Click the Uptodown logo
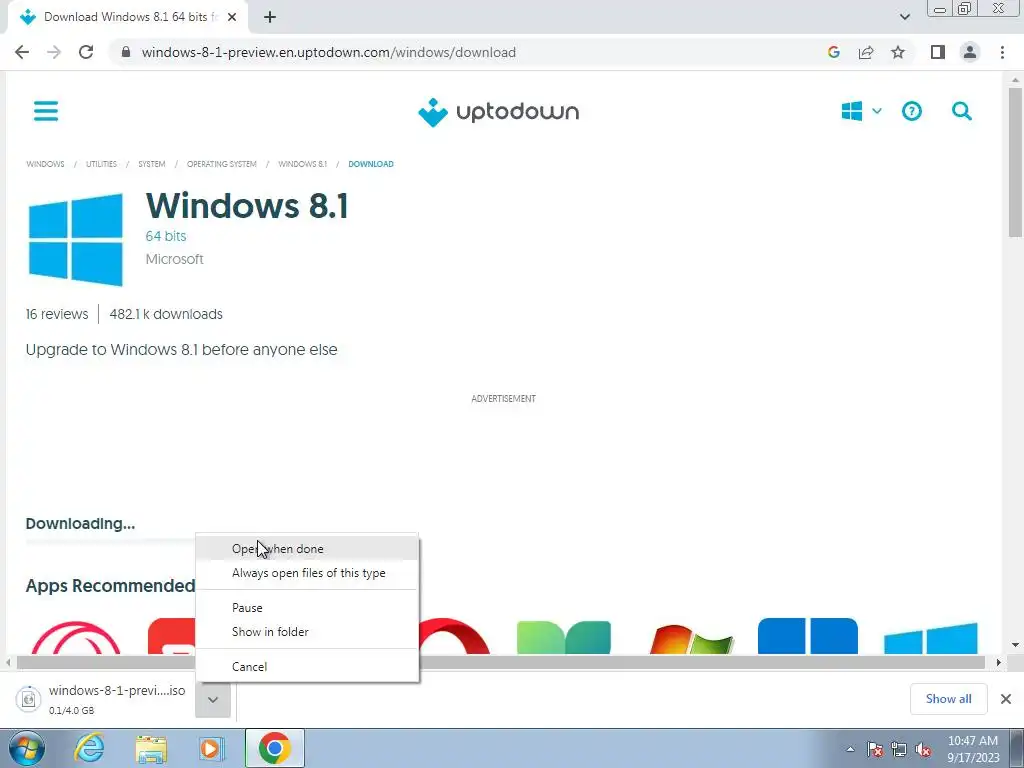The image size is (1024, 768). click(x=498, y=112)
